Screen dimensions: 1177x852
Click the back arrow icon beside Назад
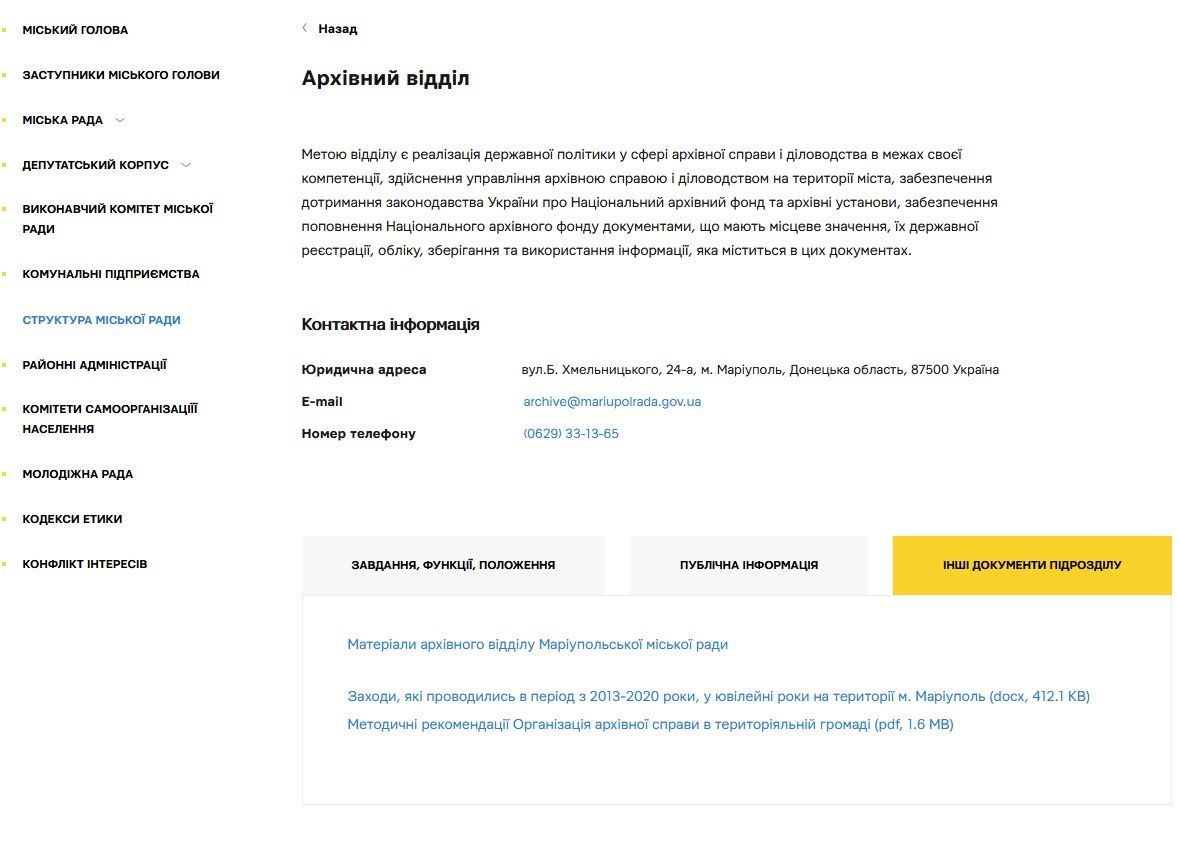(x=304, y=29)
